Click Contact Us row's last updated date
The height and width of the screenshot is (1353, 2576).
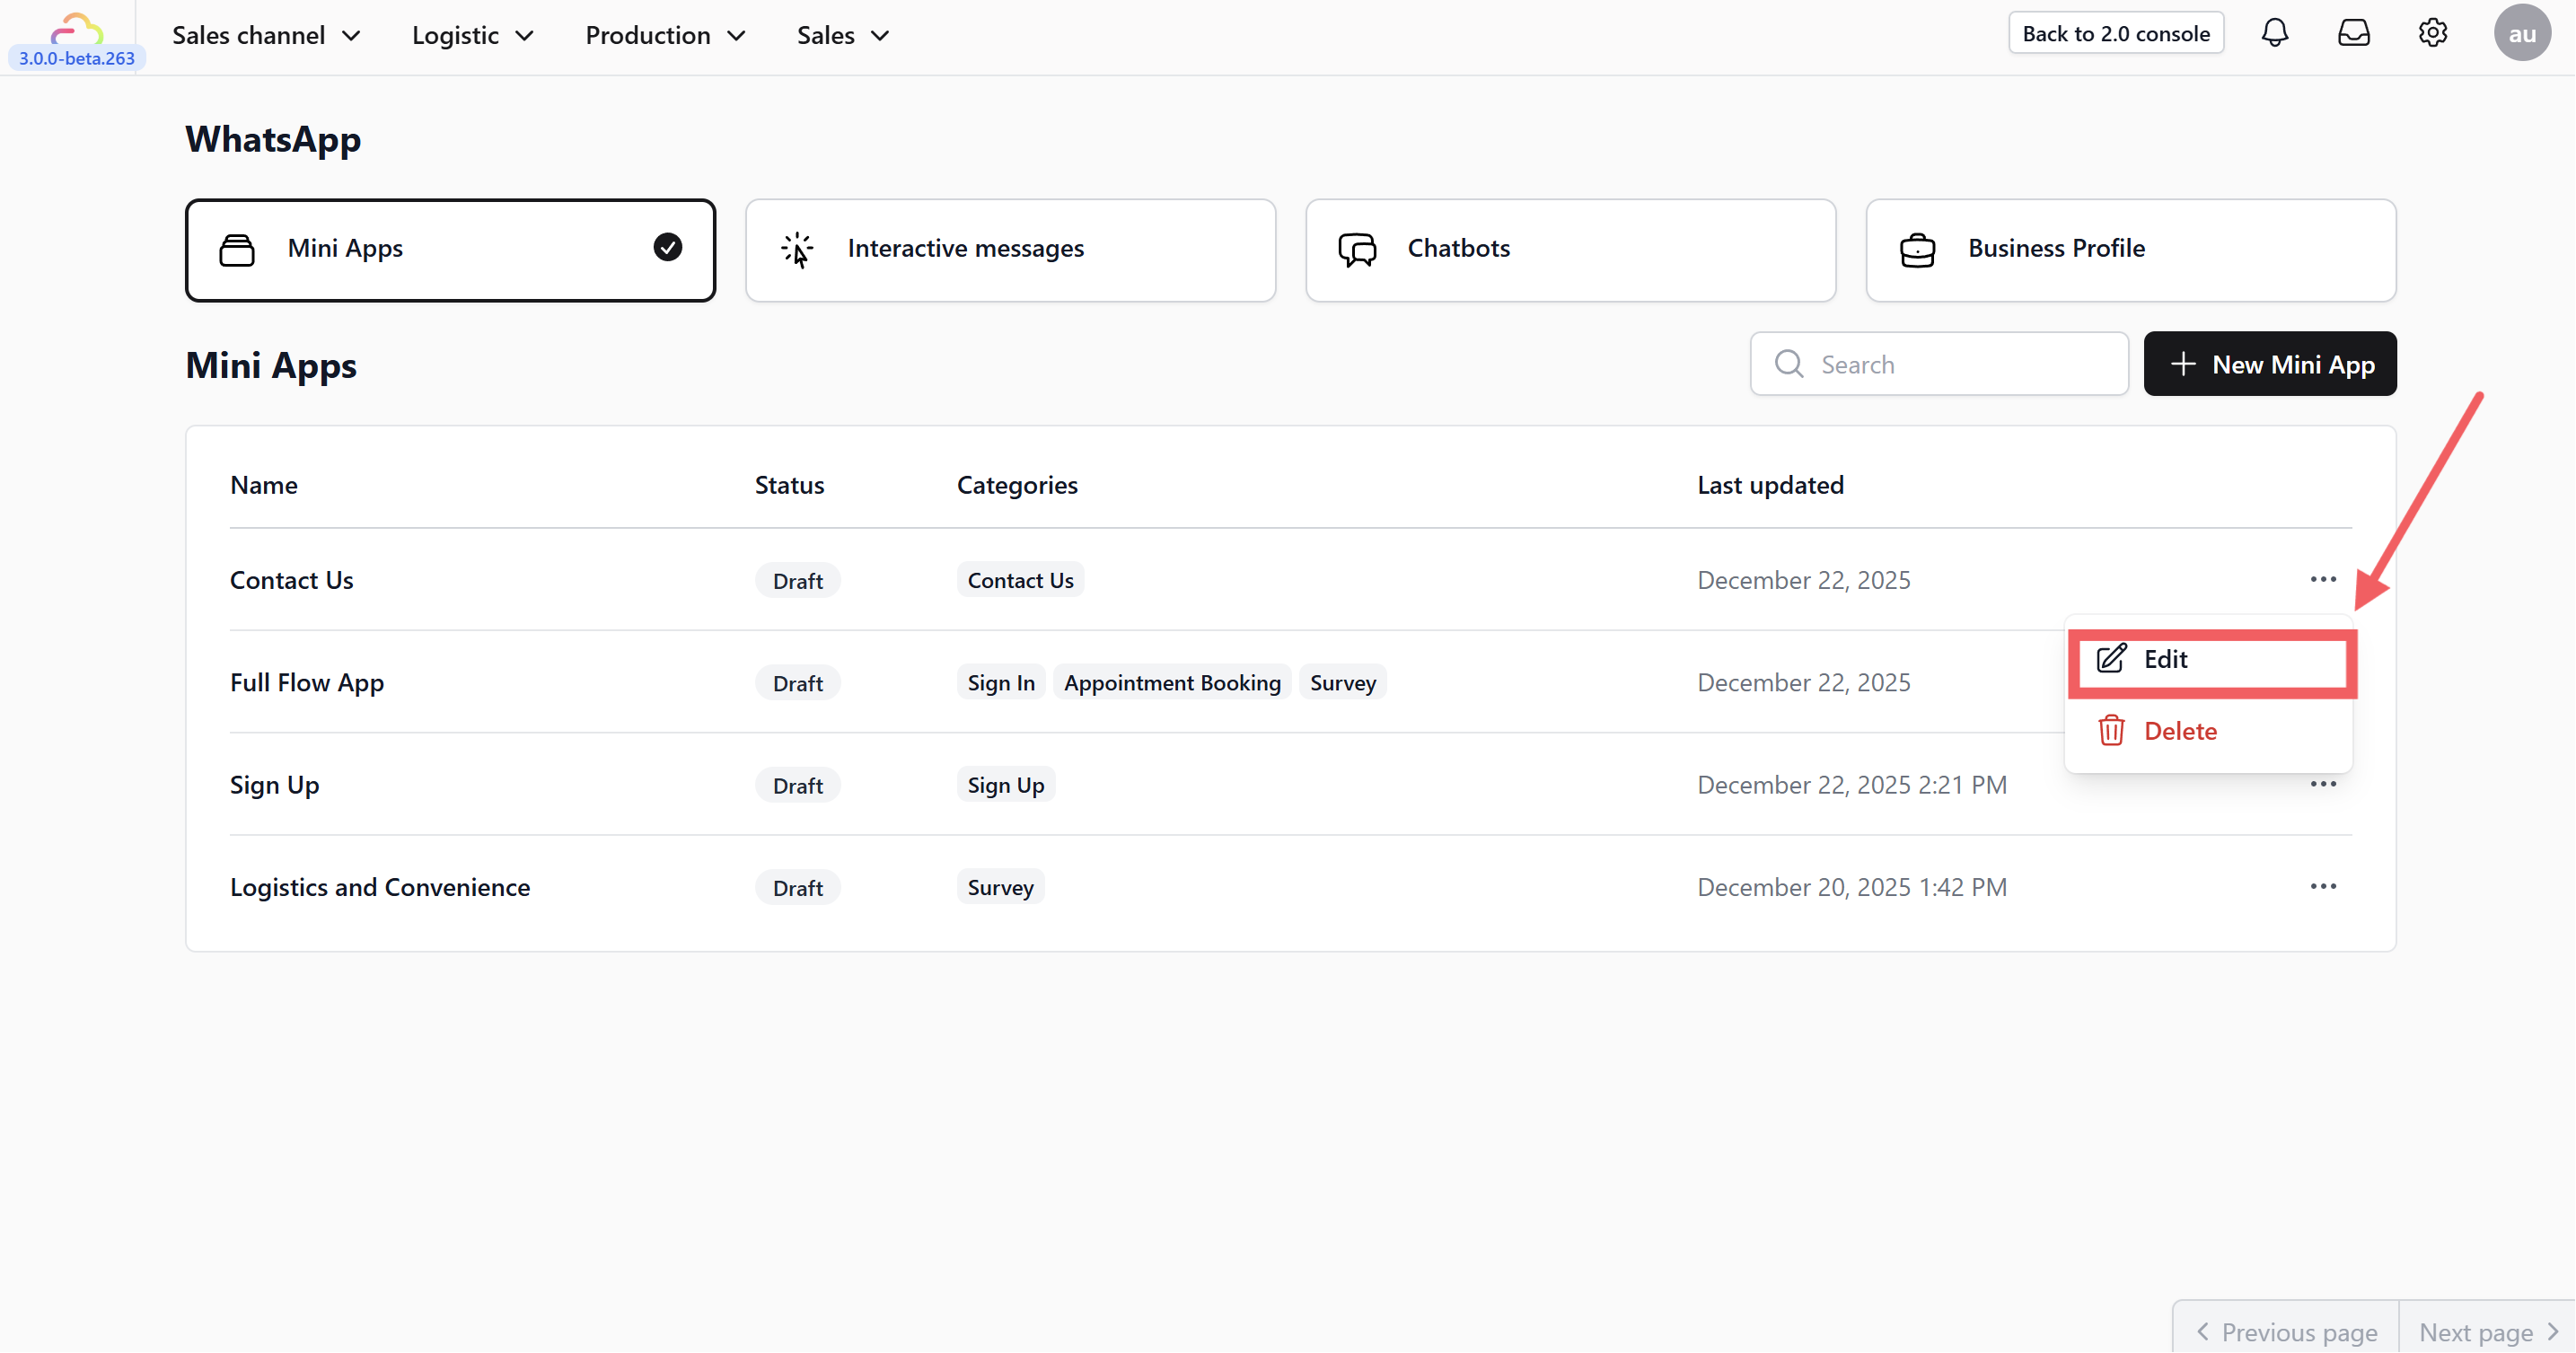[1803, 580]
